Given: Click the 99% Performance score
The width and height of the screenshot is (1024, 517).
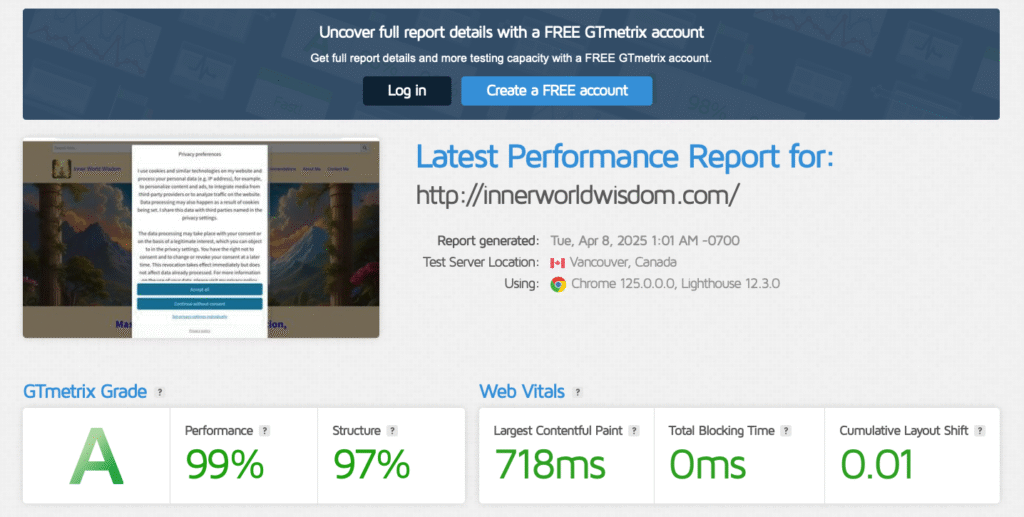Looking at the screenshot, I should pyautogui.click(x=225, y=464).
